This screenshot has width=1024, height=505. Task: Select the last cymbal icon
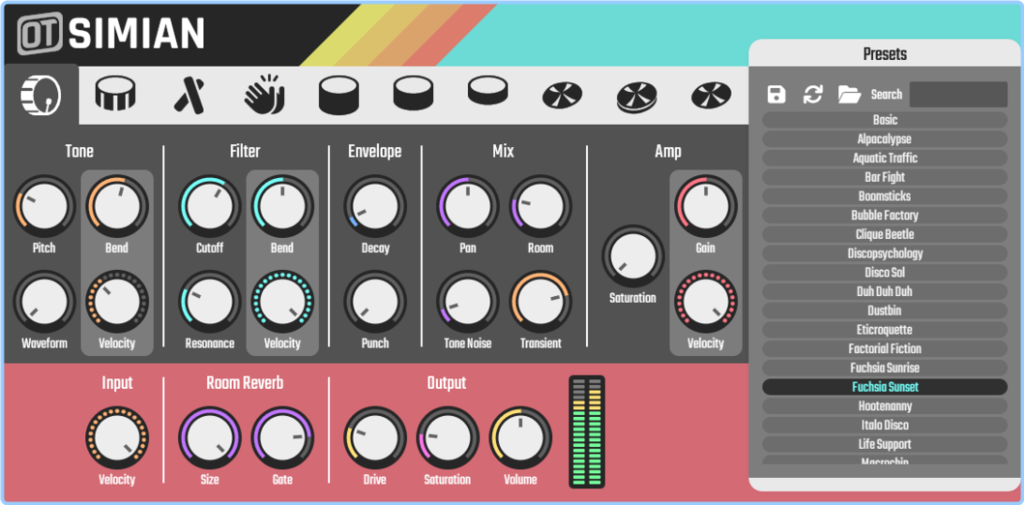(x=711, y=96)
